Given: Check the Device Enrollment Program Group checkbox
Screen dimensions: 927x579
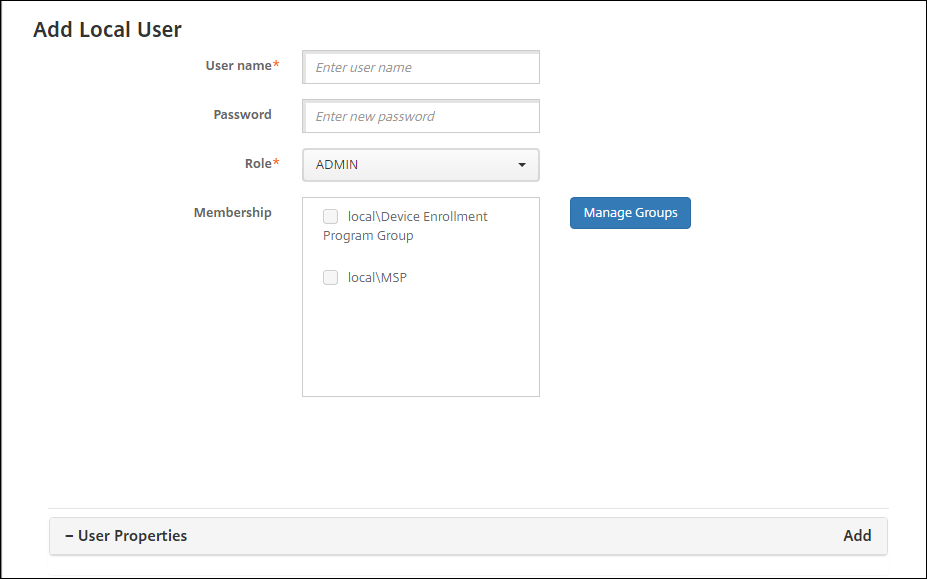Looking at the screenshot, I should click(330, 216).
